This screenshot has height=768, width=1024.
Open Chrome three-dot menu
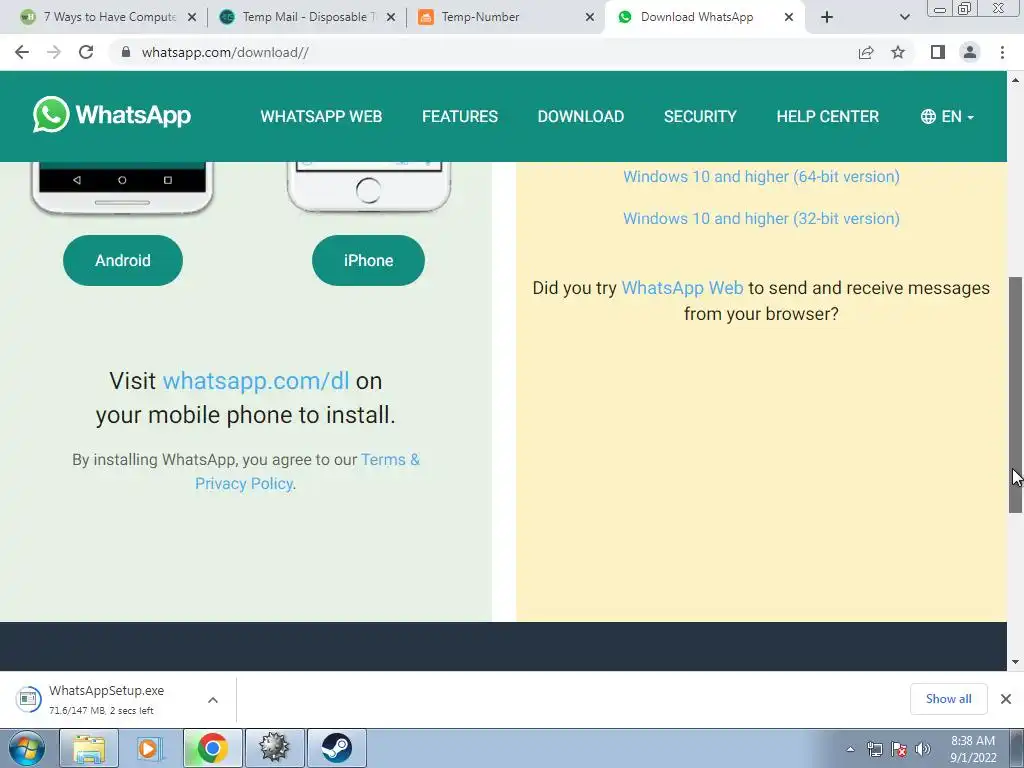pos(1002,52)
